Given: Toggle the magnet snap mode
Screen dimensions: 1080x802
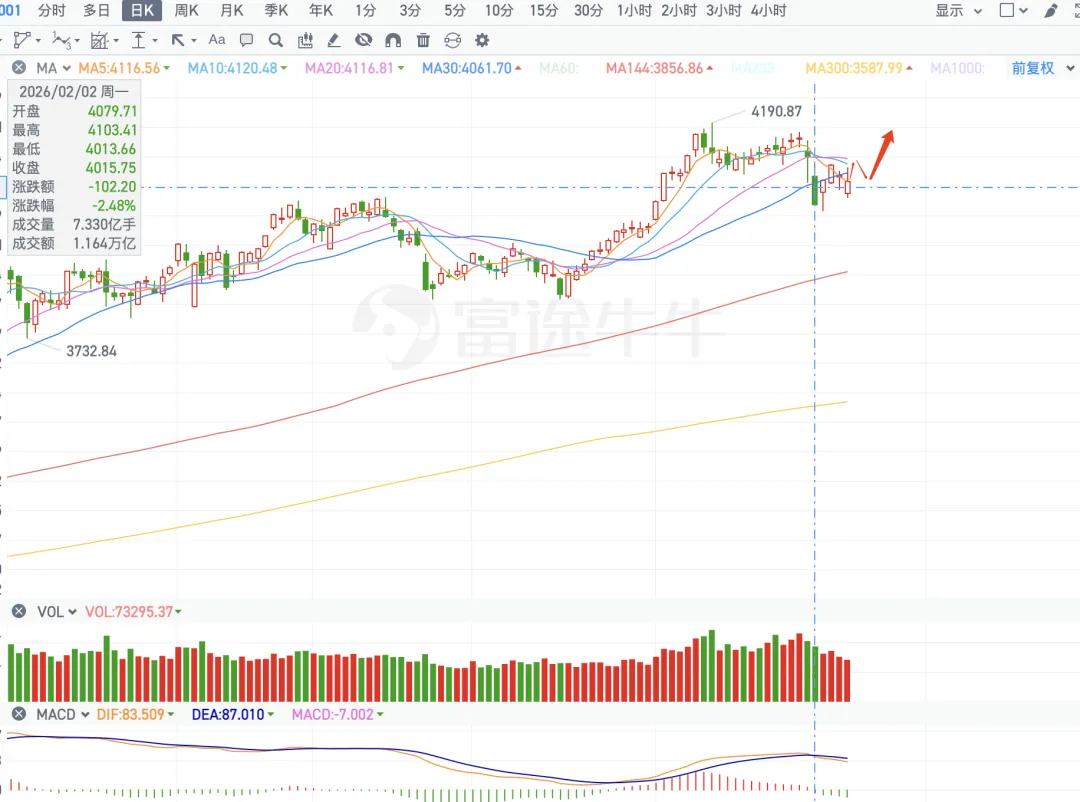Looking at the screenshot, I should 393,40.
